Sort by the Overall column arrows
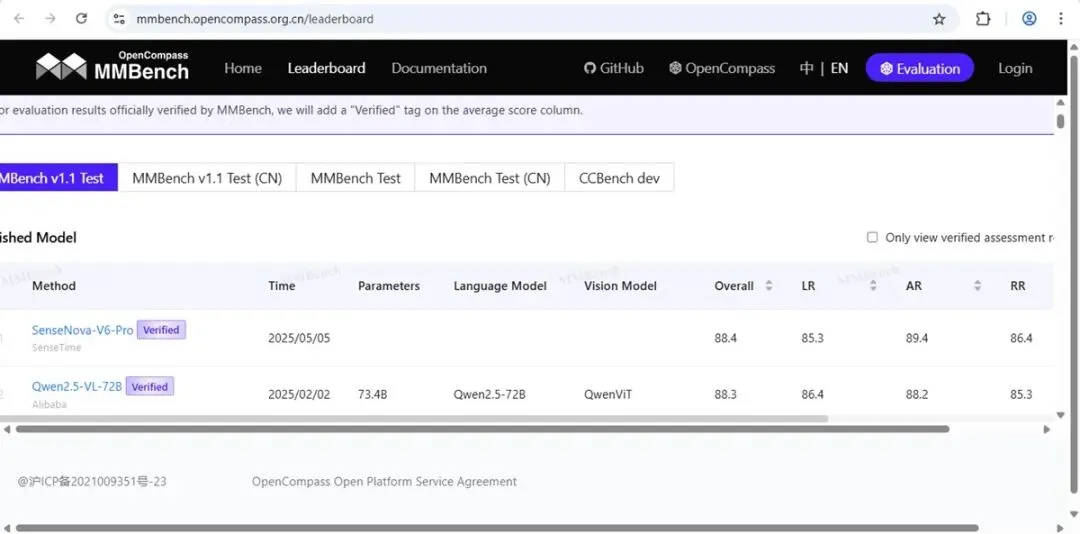The height and width of the screenshot is (534, 1080). coord(769,285)
